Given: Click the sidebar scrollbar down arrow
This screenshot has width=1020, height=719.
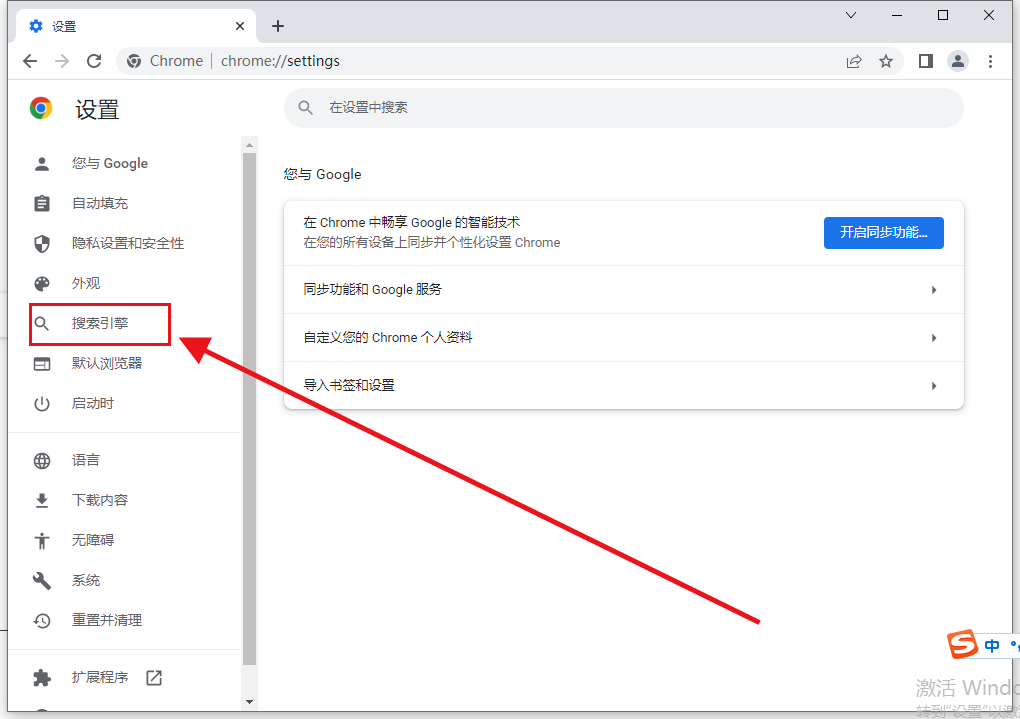Looking at the screenshot, I should click(249, 702).
